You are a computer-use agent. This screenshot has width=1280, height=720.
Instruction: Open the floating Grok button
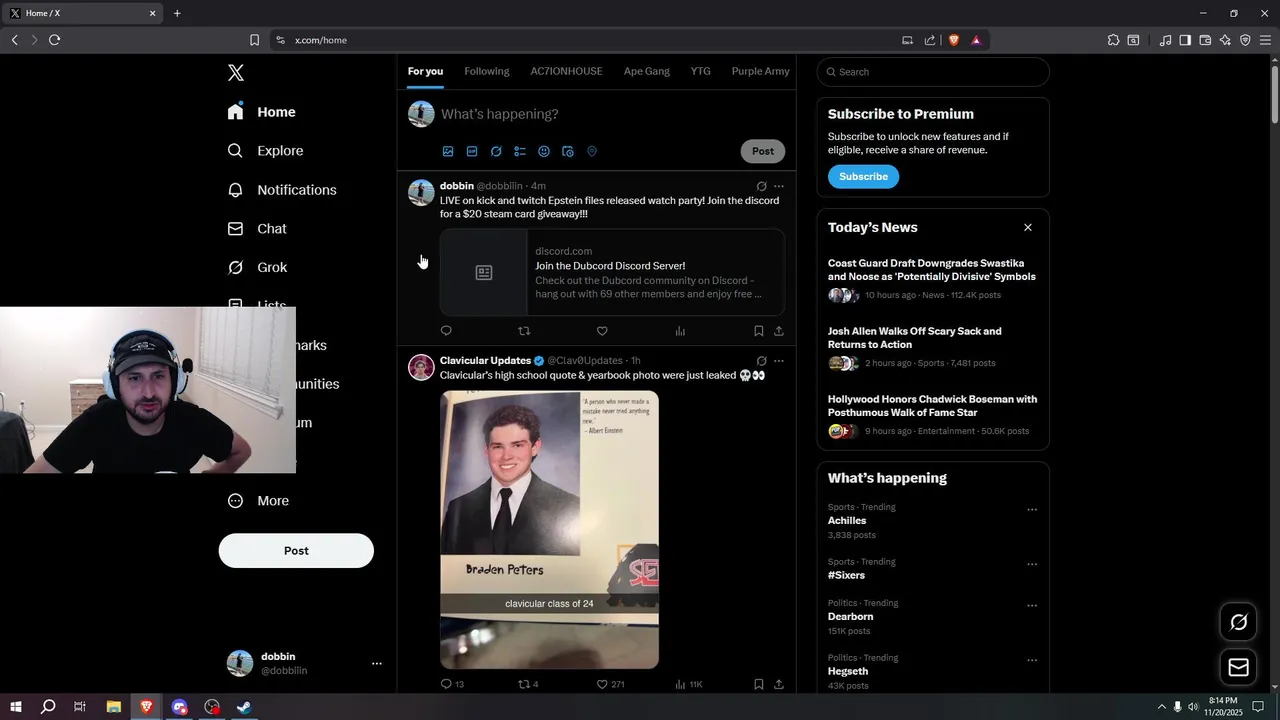(1238, 623)
